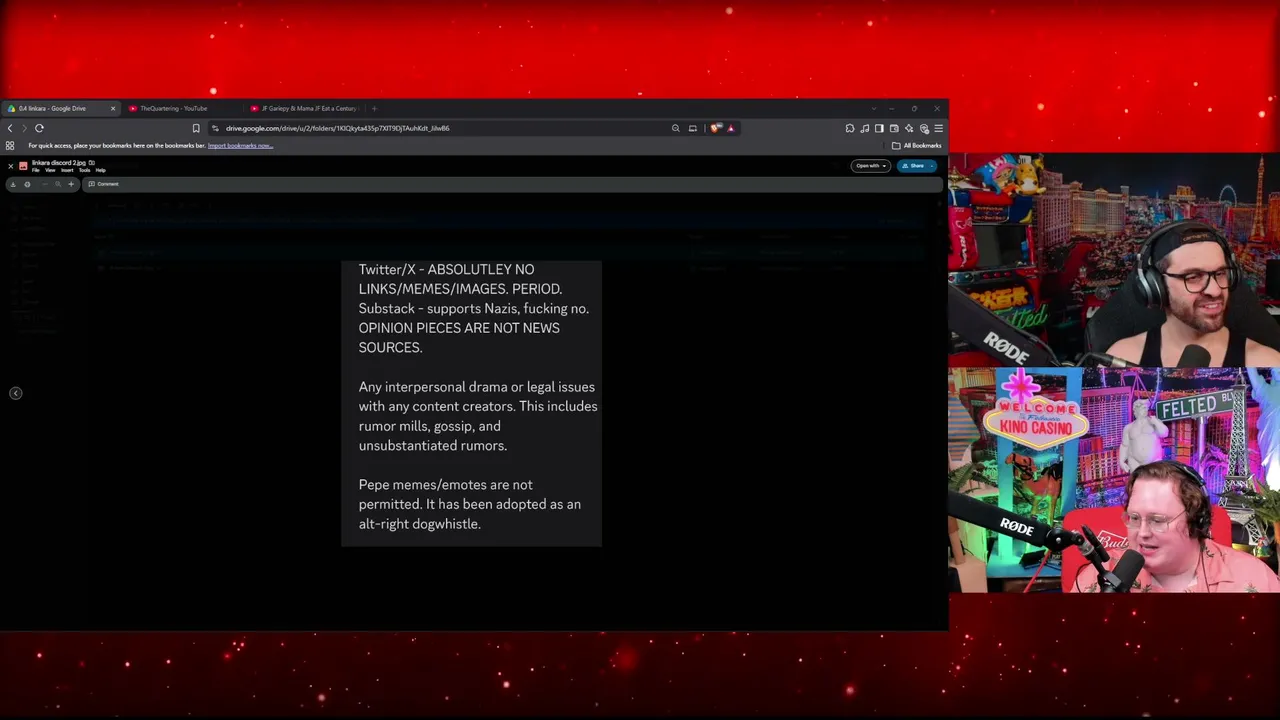This screenshot has width=1280, height=720.
Task: Click the folder icon beside the file name
Action: (91, 163)
